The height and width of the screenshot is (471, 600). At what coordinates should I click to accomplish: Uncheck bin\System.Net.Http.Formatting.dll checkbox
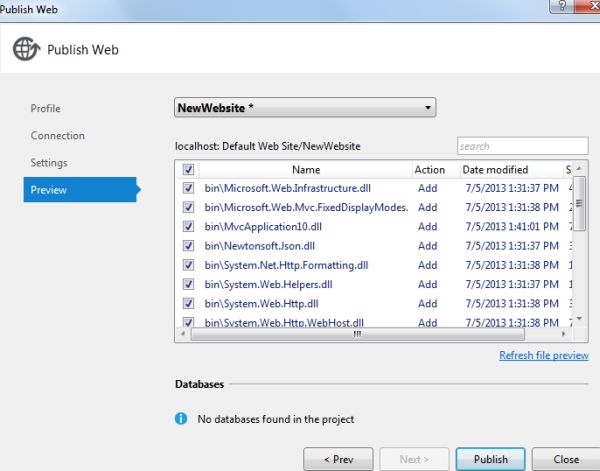tap(188, 265)
